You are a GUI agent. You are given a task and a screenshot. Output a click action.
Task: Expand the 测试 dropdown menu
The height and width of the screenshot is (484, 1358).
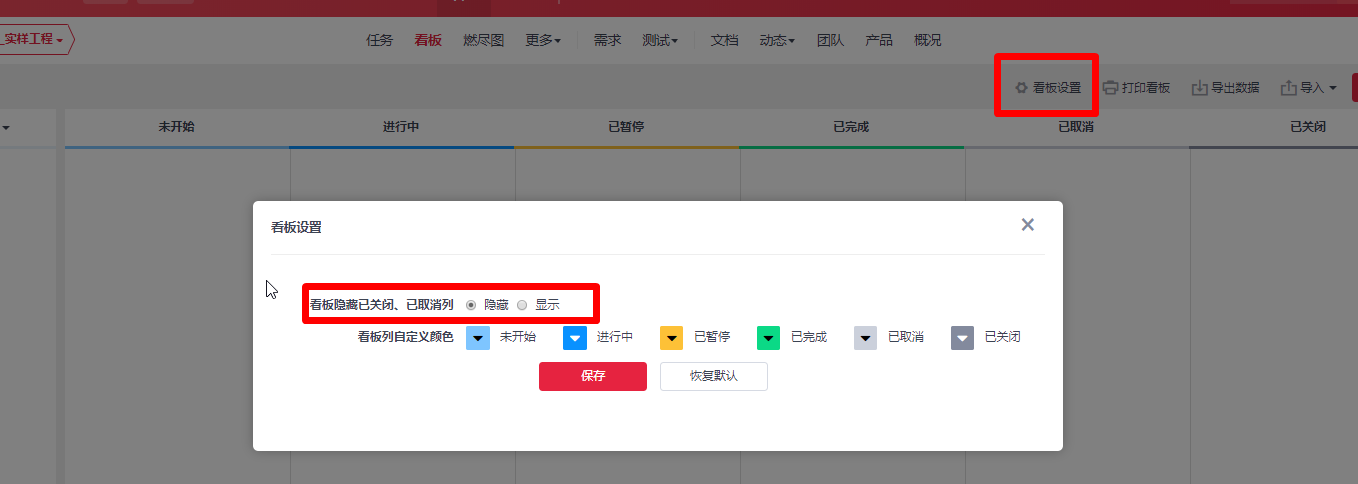pos(660,41)
